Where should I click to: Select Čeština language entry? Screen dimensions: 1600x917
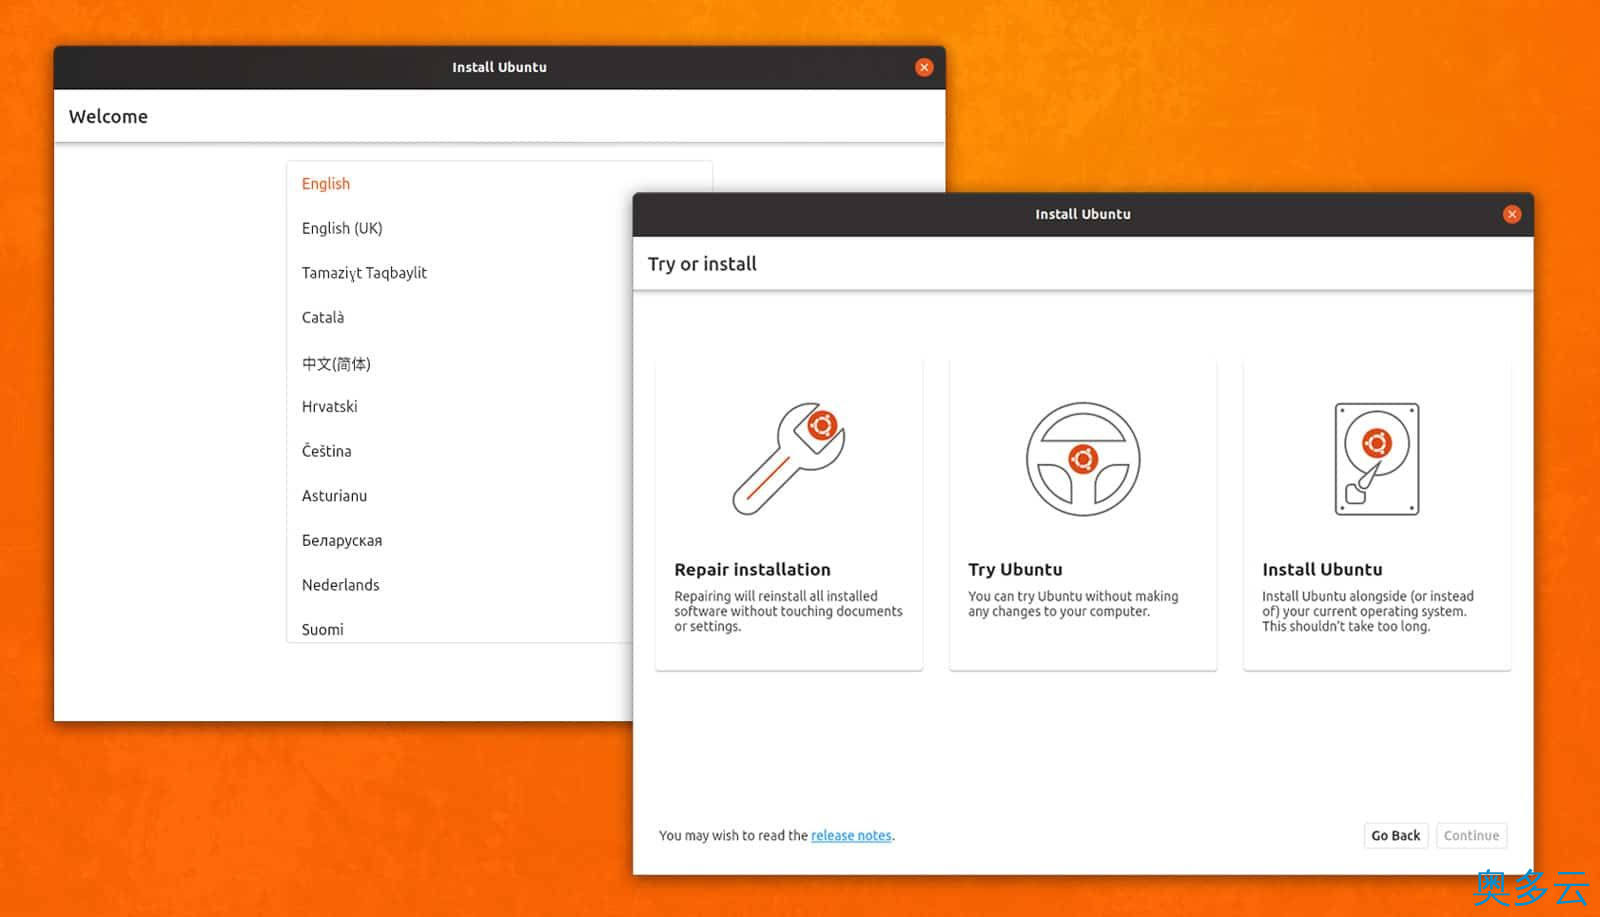coord(326,451)
